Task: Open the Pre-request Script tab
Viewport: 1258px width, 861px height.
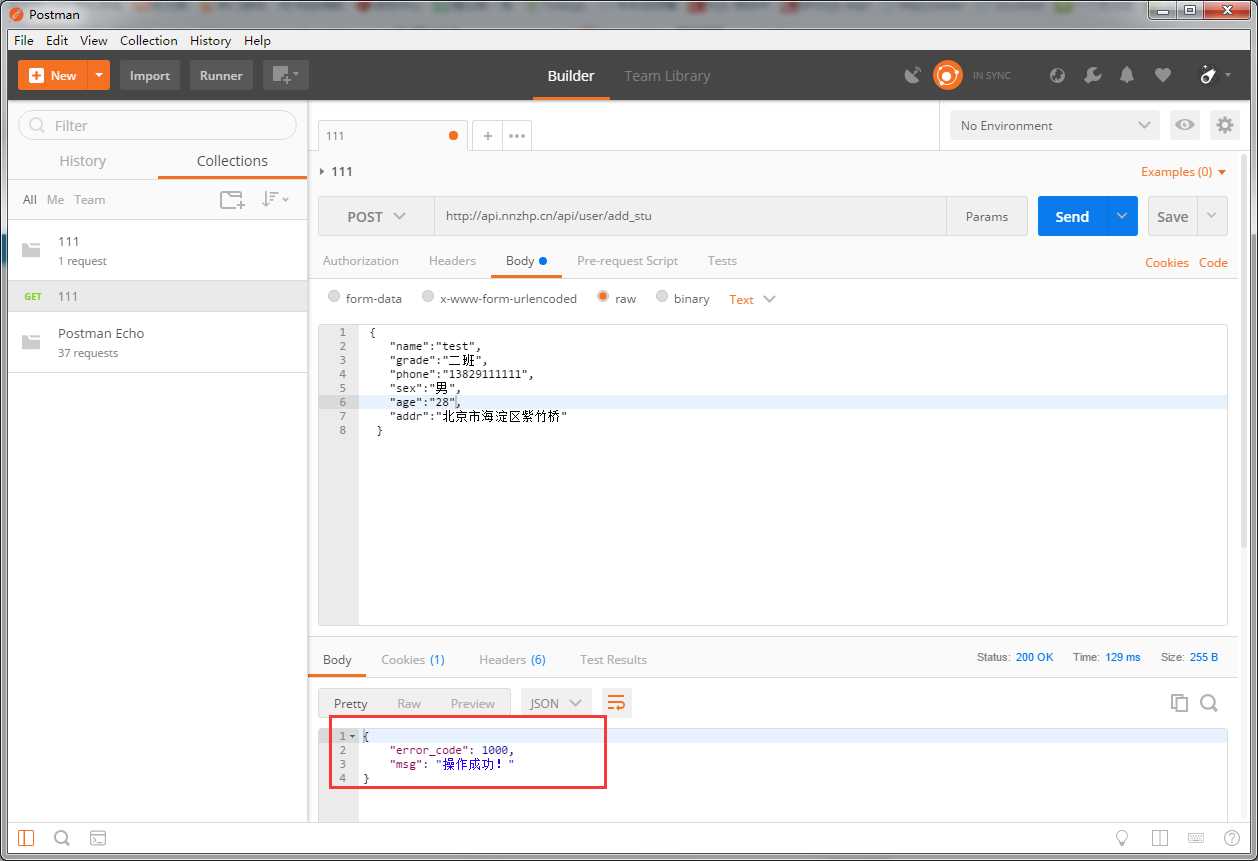Action: [x=627, y=261]
